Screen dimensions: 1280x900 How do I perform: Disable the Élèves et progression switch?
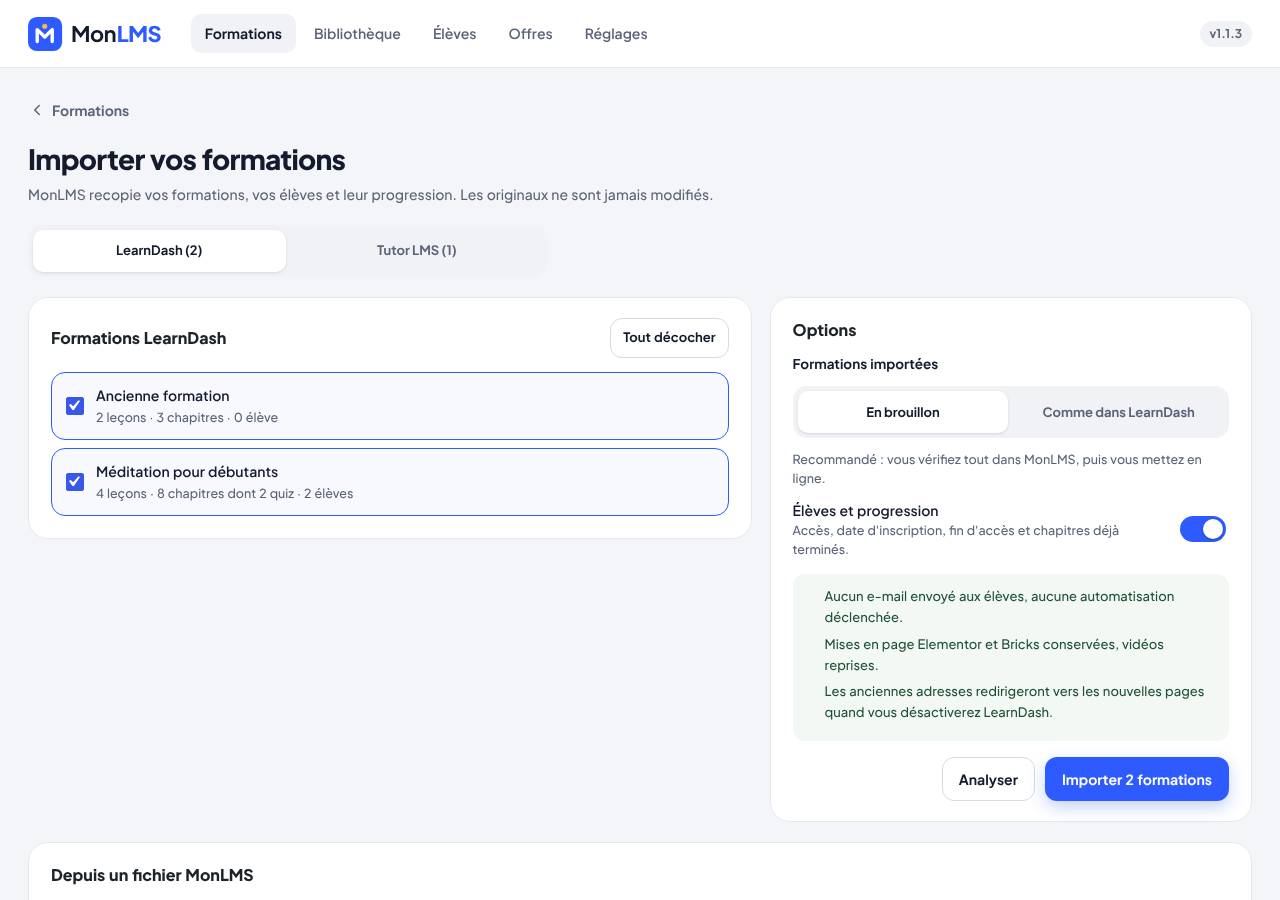(1203, 529)
